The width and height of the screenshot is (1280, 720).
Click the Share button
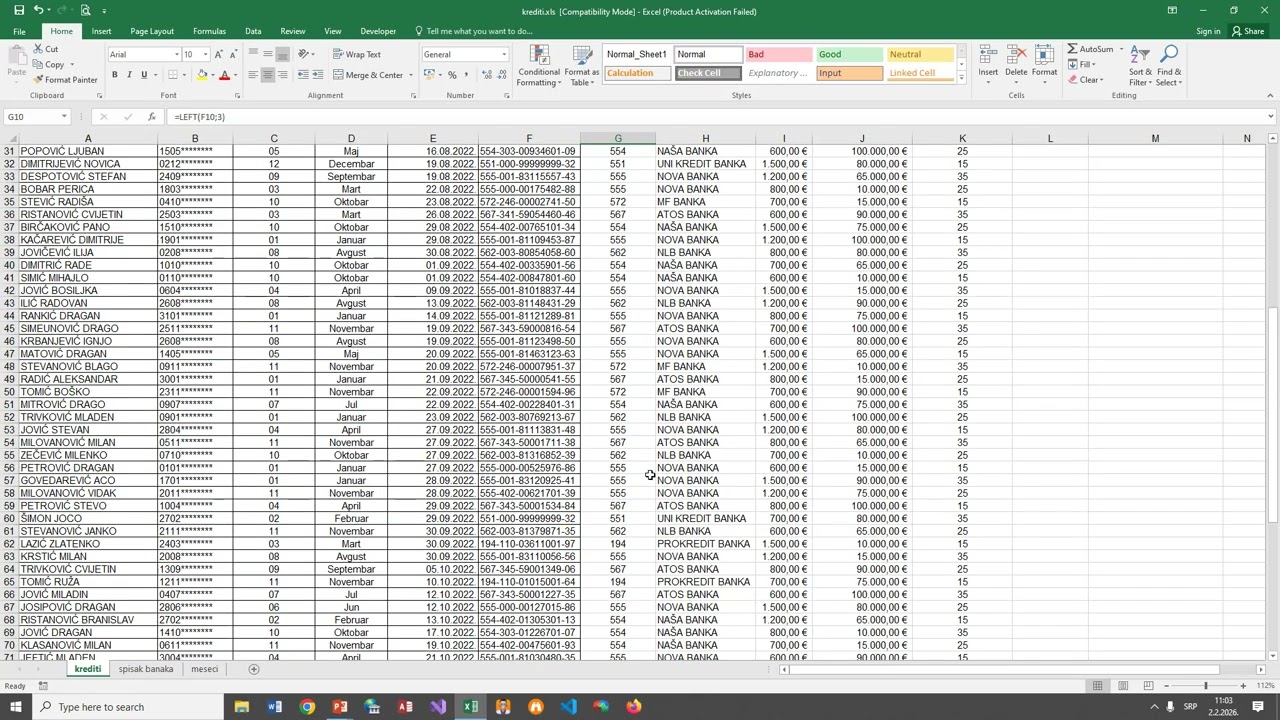click(1250, 31)
